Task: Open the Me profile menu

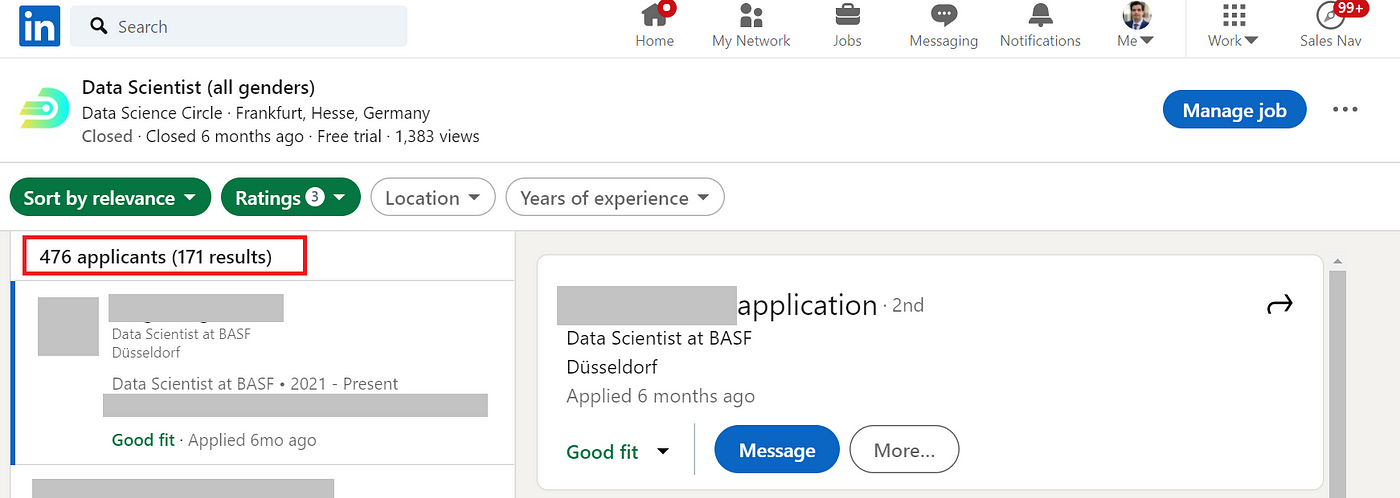Action: (1135, 26)
